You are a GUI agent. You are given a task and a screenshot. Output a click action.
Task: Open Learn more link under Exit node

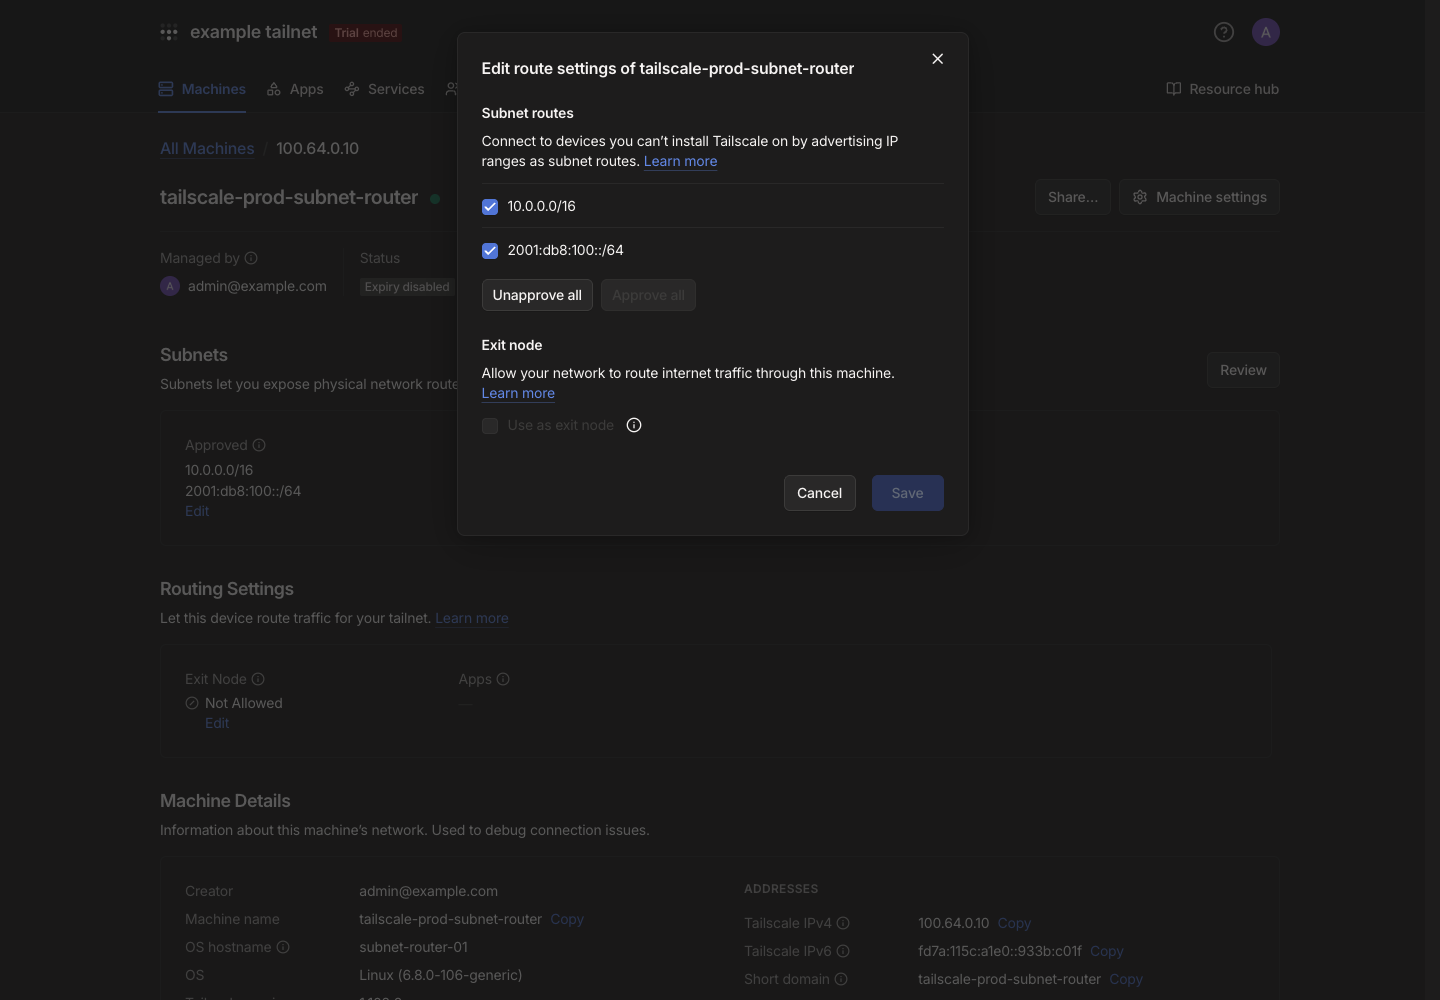pyautogui.click(x=518, y=393)
